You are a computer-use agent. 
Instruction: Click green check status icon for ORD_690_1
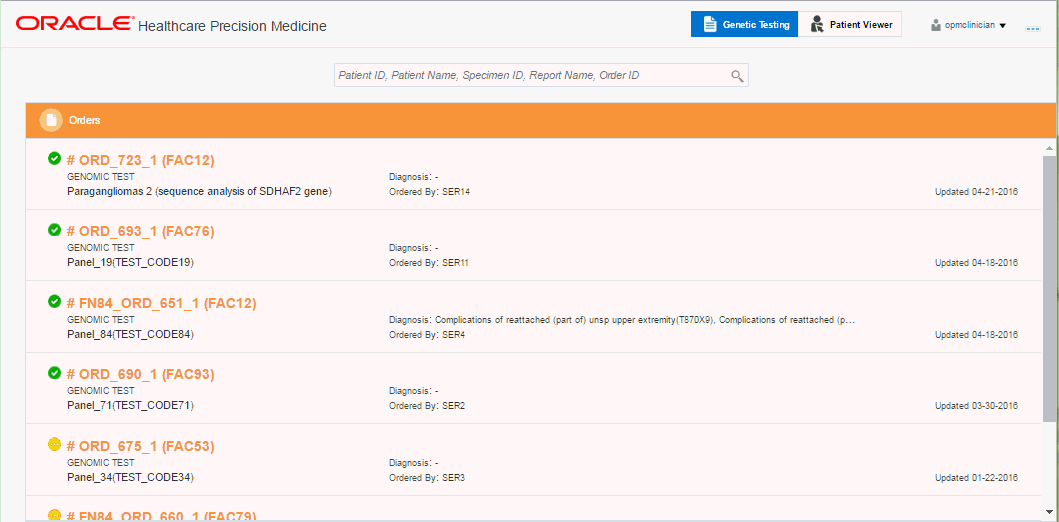(55, 372)
